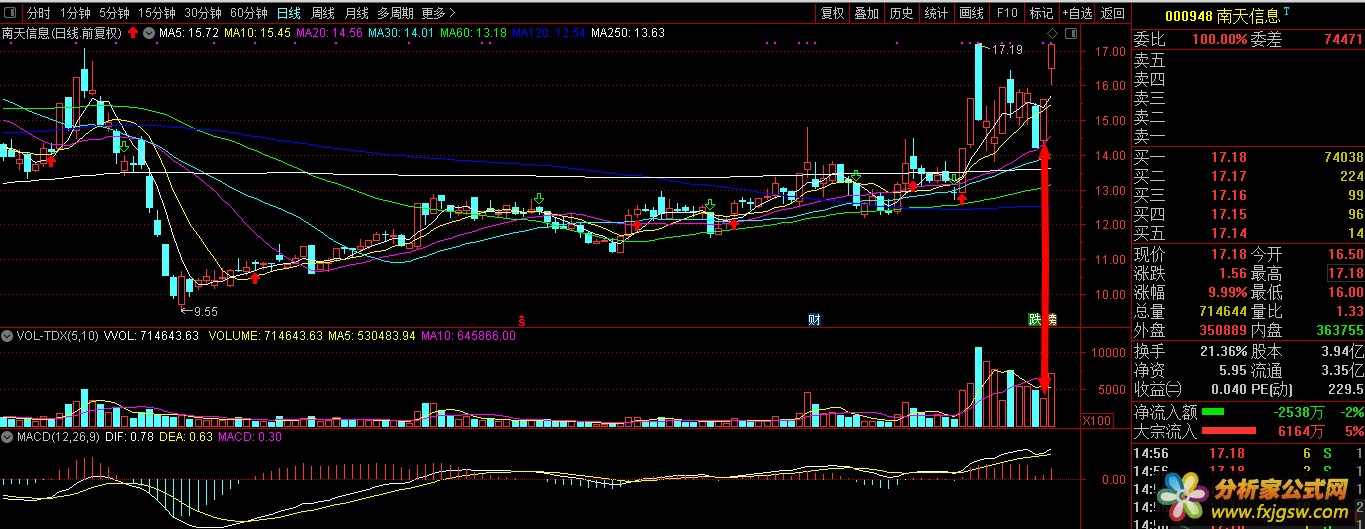The image size is (1365, 529).
Task: Click the T superscript icon beside stock name
Action: [1287, 10]
